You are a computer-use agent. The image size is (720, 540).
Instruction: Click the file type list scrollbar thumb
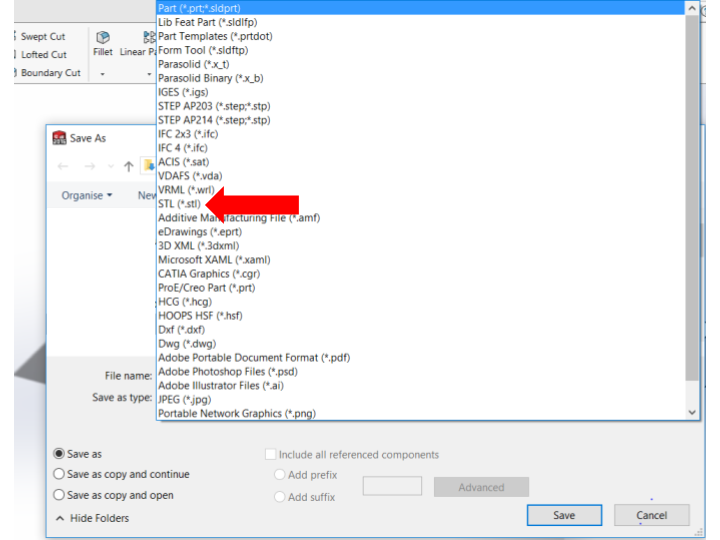click(x=692, y=198)
